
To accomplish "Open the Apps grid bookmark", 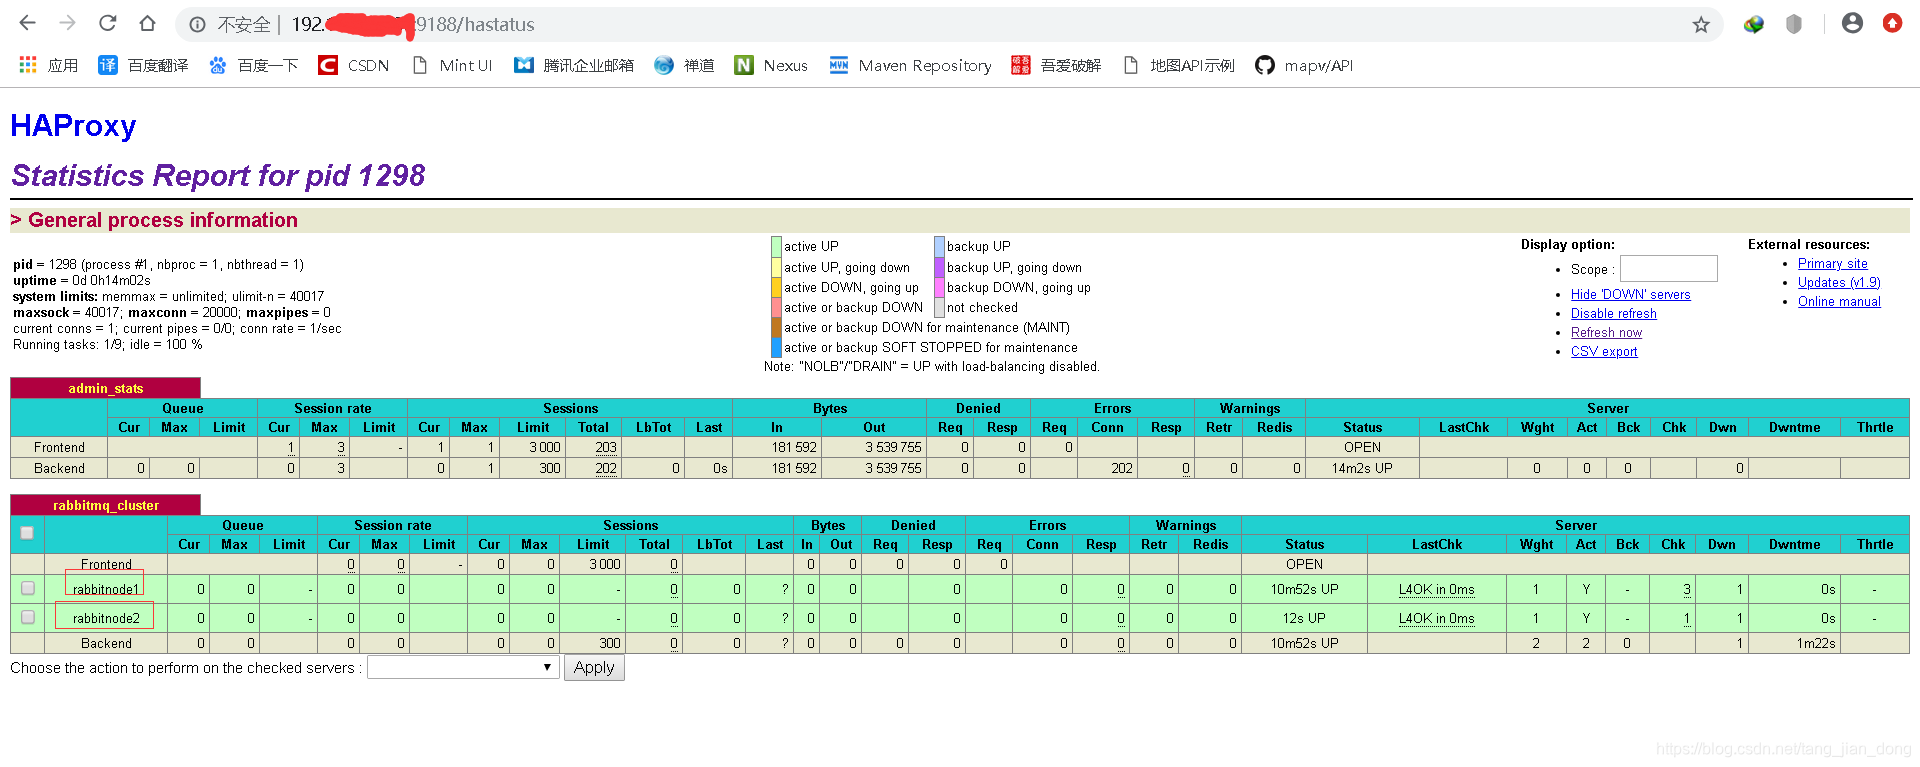I will (48, 65).
